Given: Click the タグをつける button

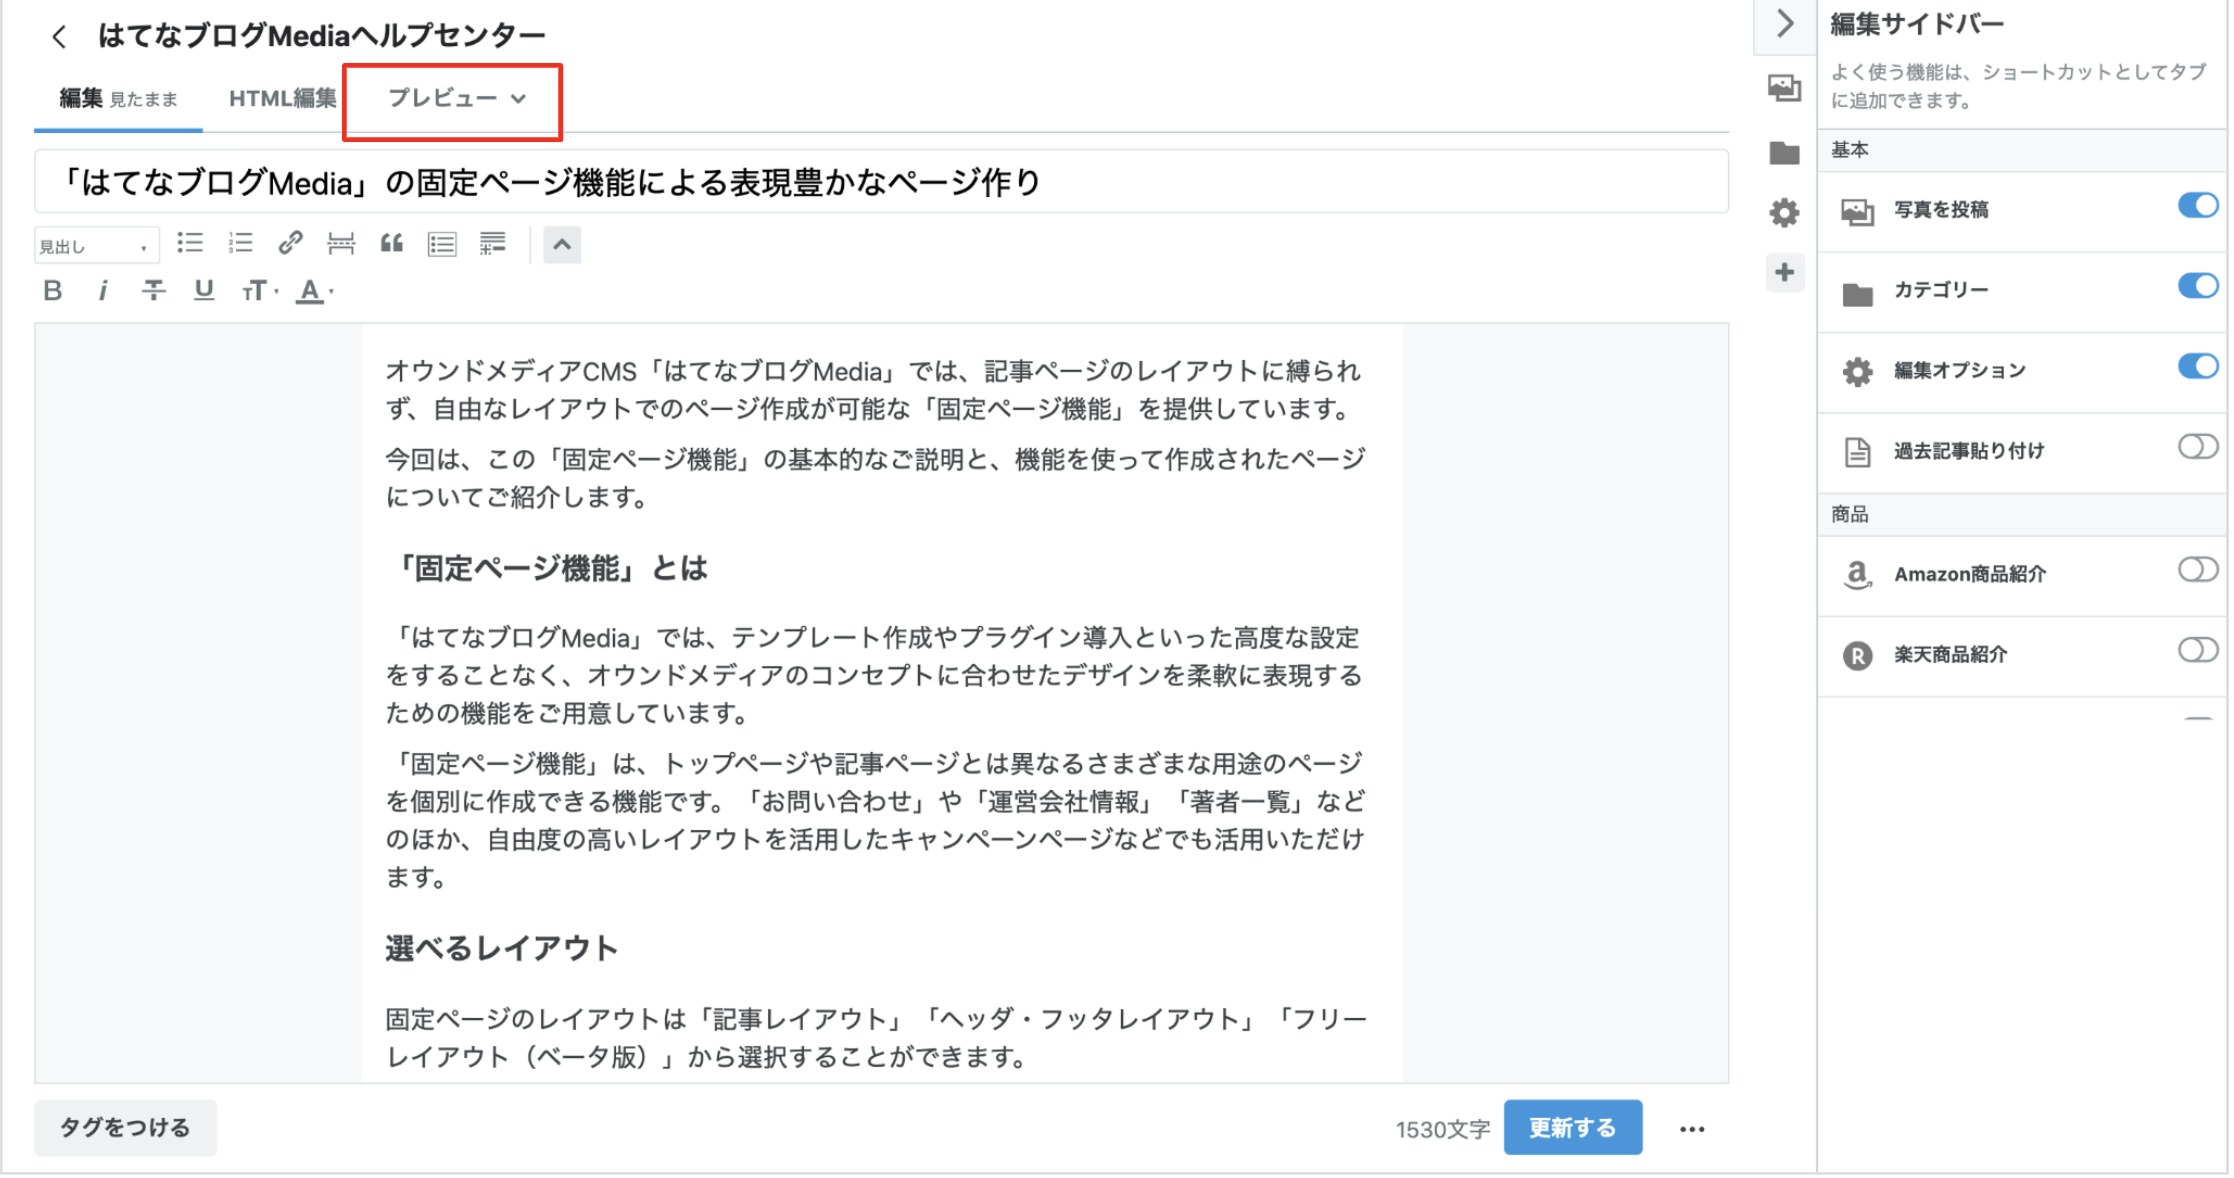Looking at the screenshot, I should point(125,1128).
